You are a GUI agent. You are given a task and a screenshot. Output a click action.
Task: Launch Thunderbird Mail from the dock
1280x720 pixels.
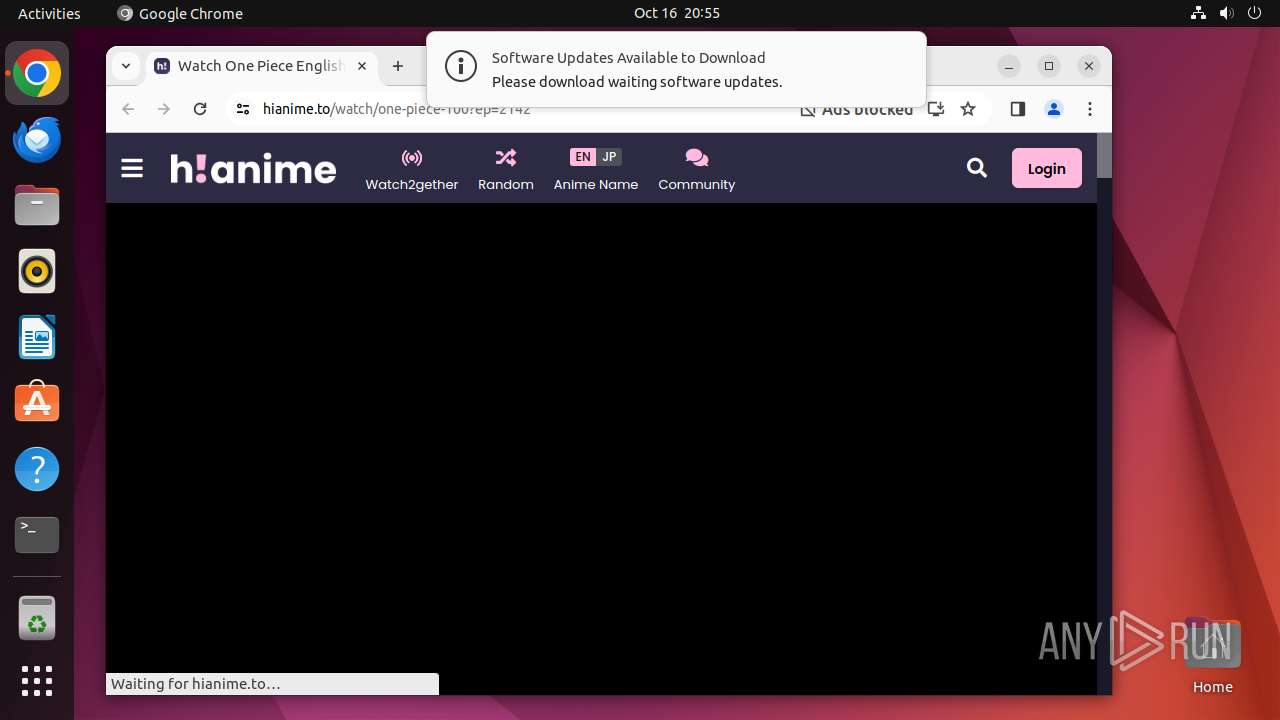(x=37, y=140)
